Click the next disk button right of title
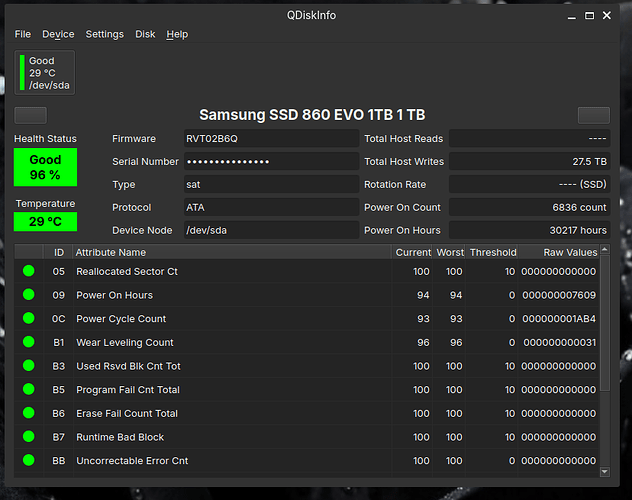 (x=593, y=115)
